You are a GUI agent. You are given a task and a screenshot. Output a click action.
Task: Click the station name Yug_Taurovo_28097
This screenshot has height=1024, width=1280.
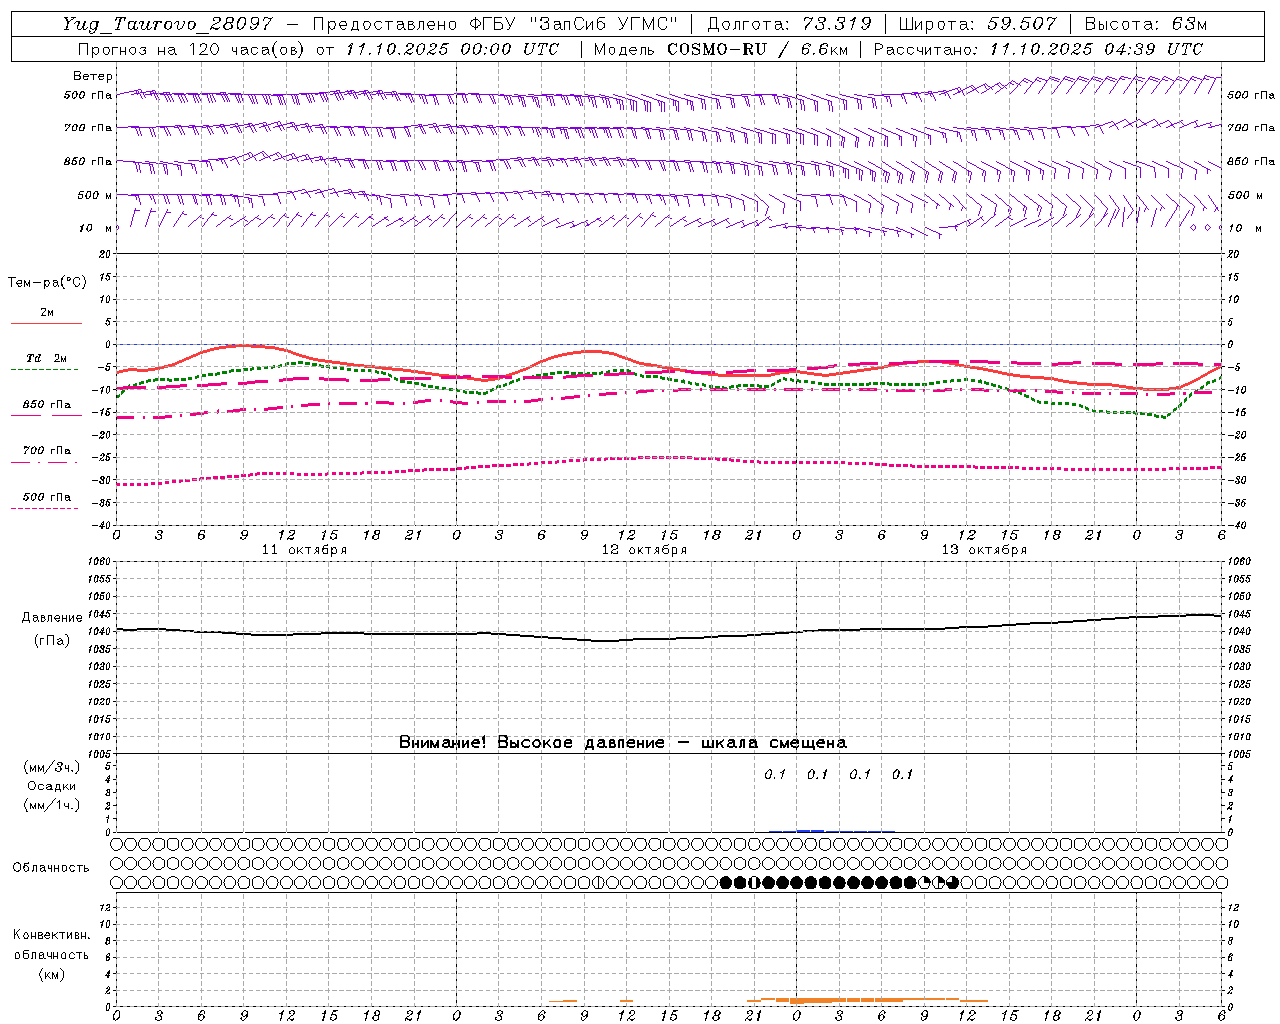[x=166, y=24]
